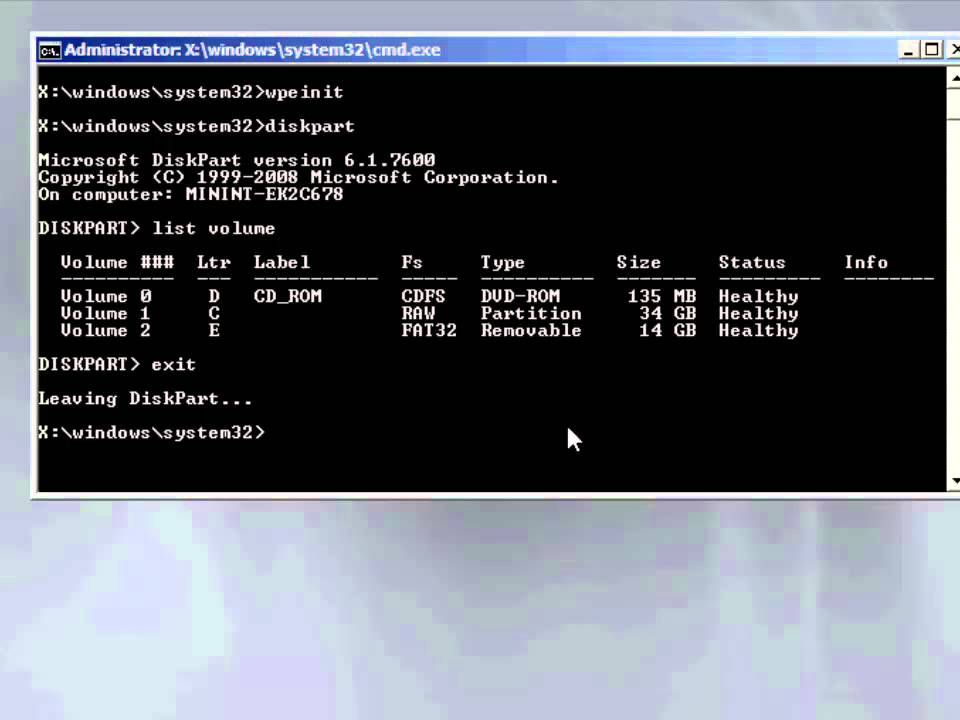
Task: Click the last X:\windows\system32> prompt
Action: [x=151, y=433]
